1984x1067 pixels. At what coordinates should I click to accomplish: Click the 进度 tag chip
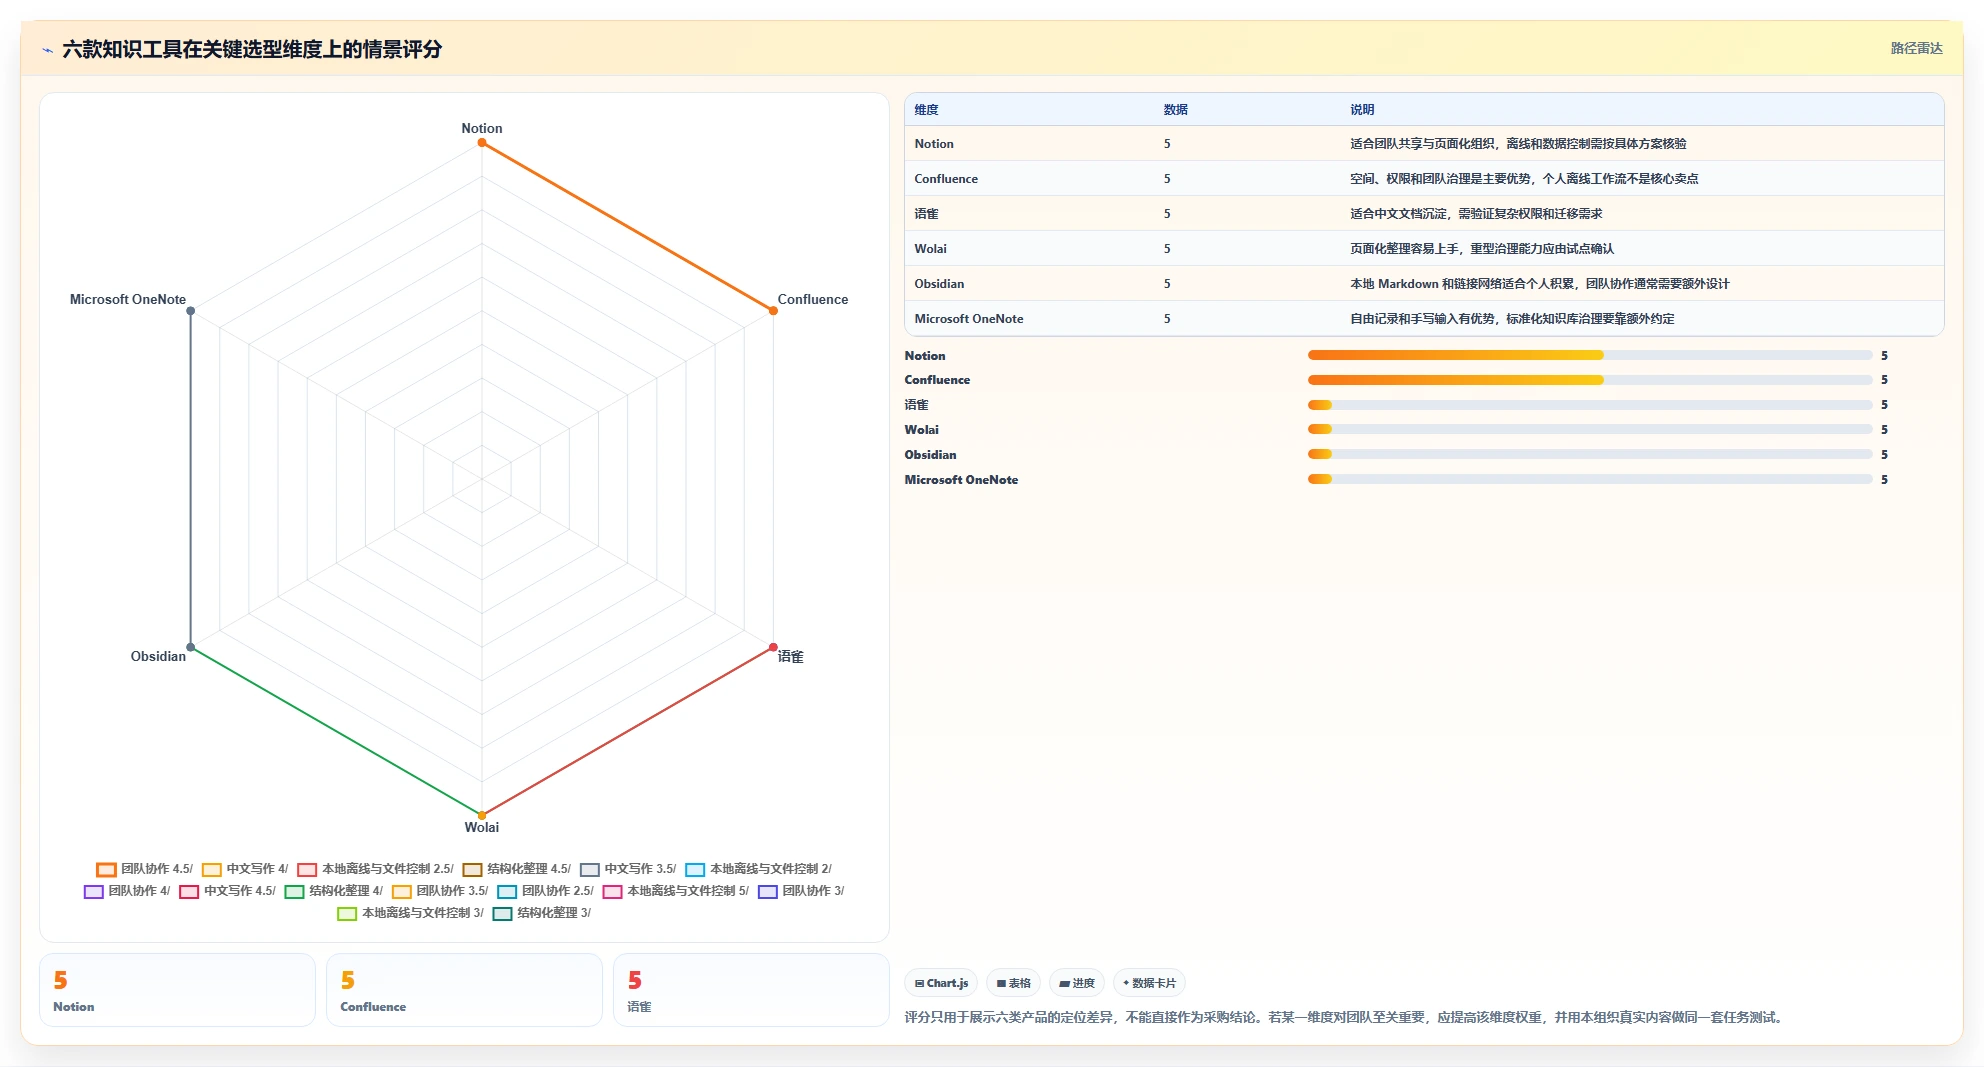(x=1076, y=983)
